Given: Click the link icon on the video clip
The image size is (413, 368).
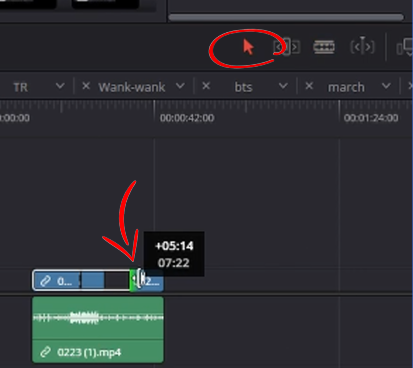Looking at the screenshot, I should pos(45,281).
